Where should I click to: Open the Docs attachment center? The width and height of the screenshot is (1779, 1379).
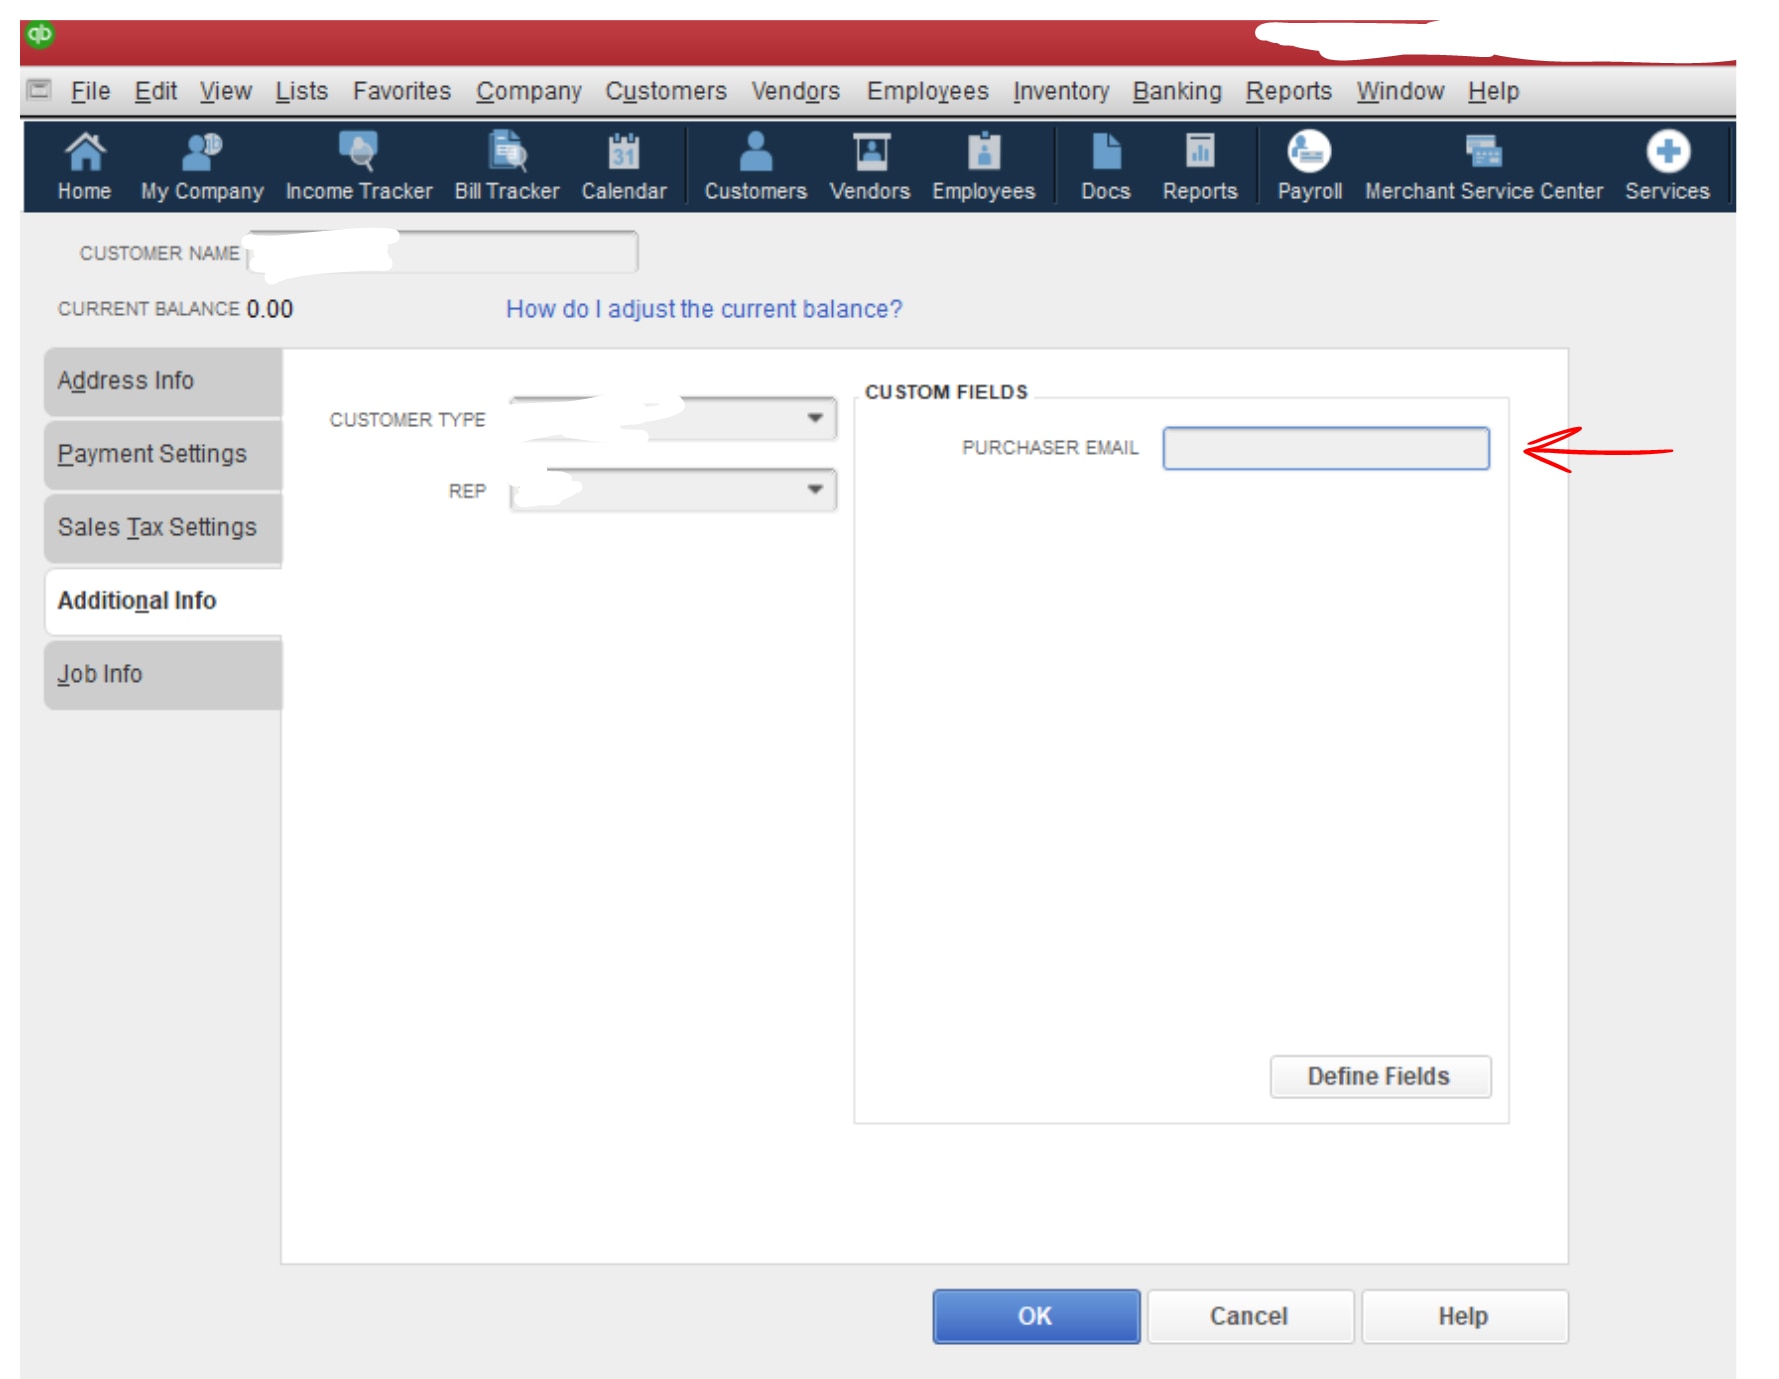[1103, 165]
